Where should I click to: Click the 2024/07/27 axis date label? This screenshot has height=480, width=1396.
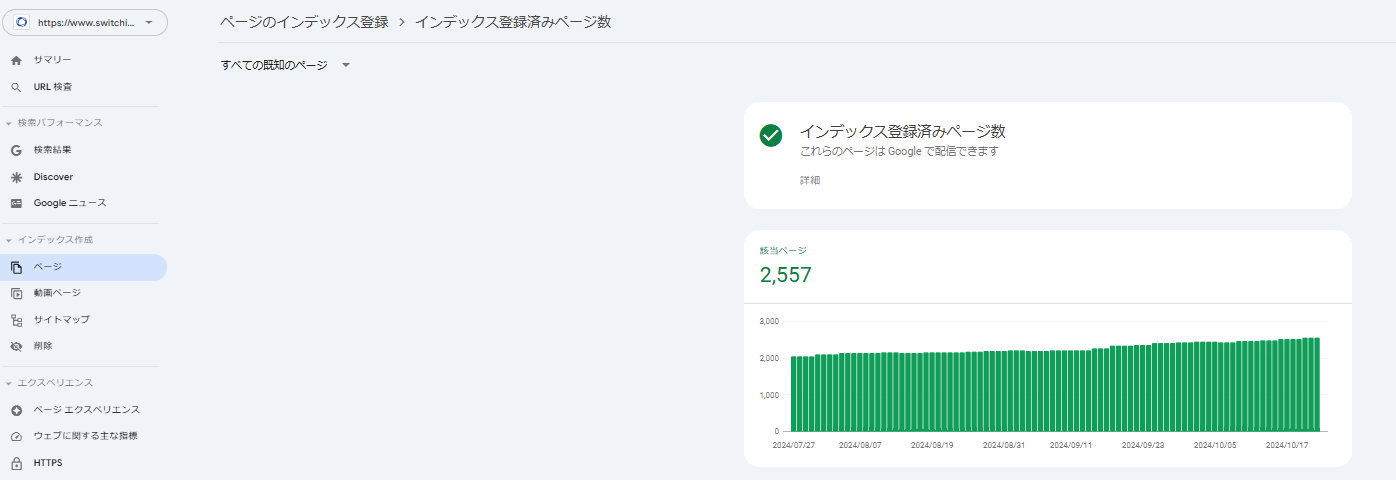click(x=793, y=445)
